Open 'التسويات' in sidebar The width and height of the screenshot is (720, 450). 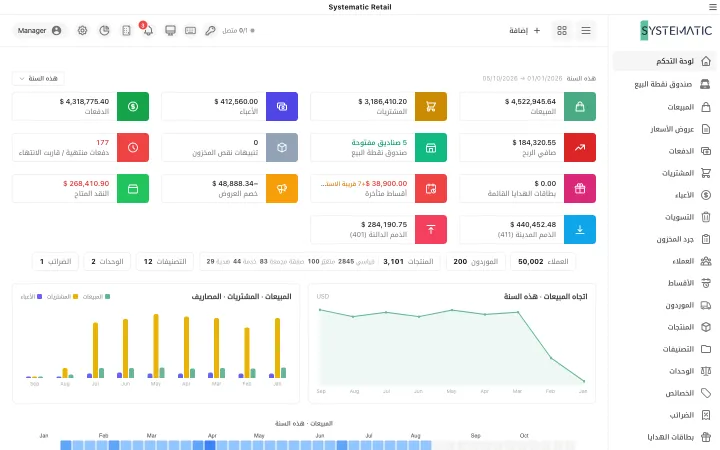664,217
